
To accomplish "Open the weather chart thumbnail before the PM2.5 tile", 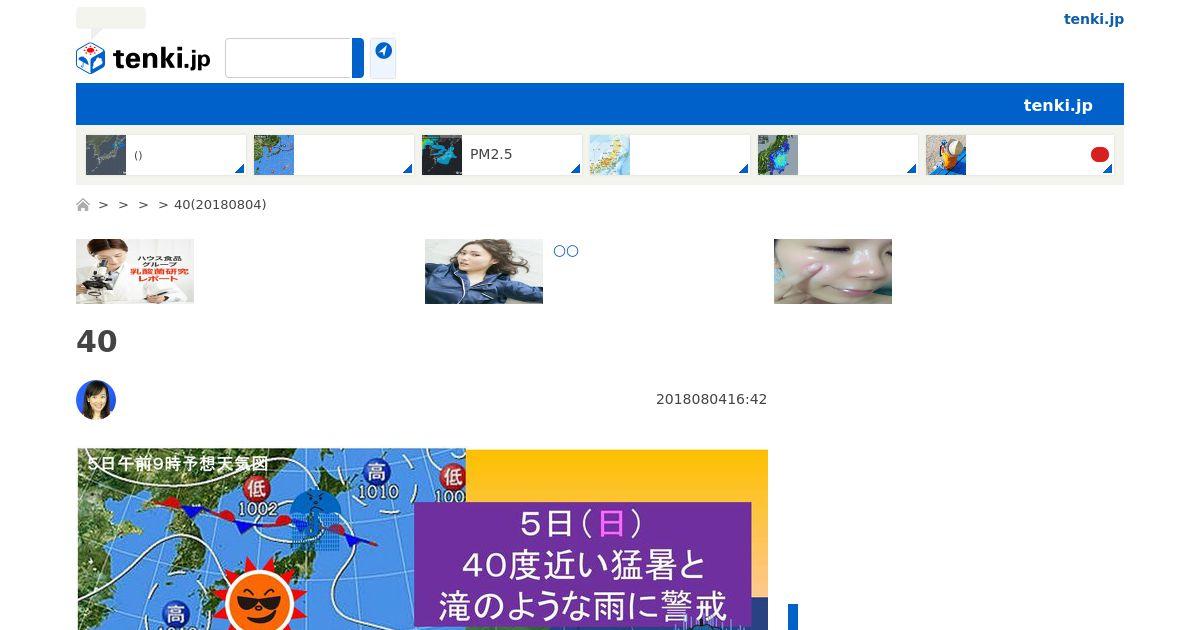I will [274, 155].
